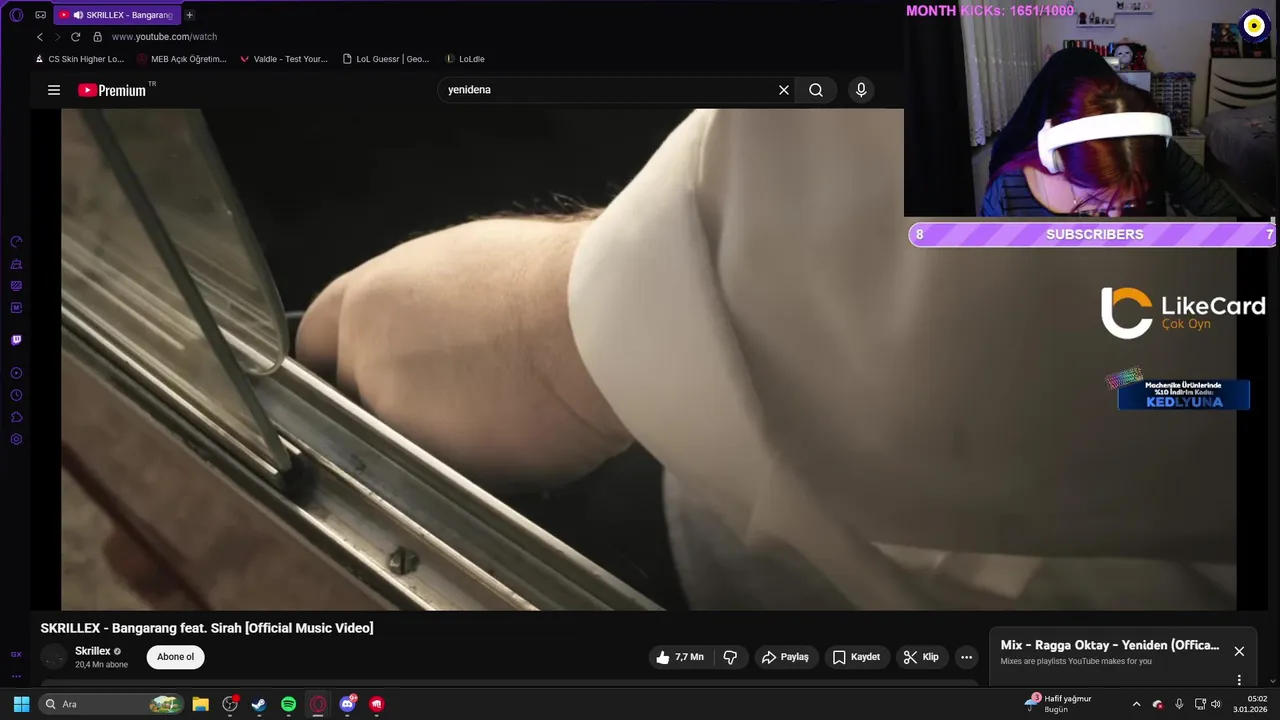
Task: Go to YouTube Premium home logo
Action: pyautogui.click(x=112, y=90)
